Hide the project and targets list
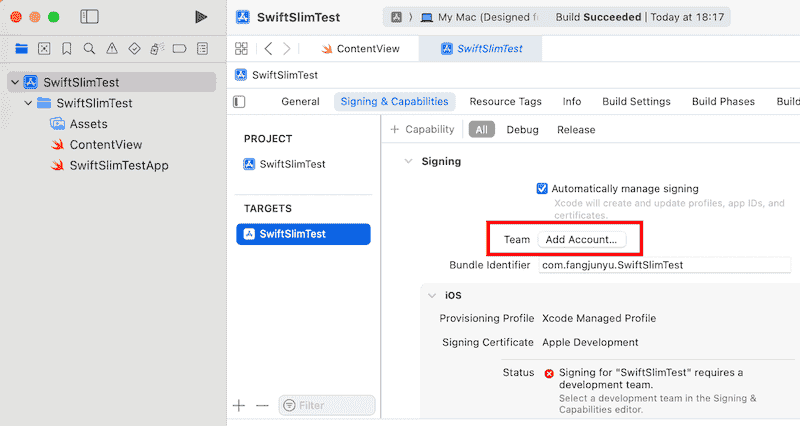 pyautogui.click(x=239, y=102)
